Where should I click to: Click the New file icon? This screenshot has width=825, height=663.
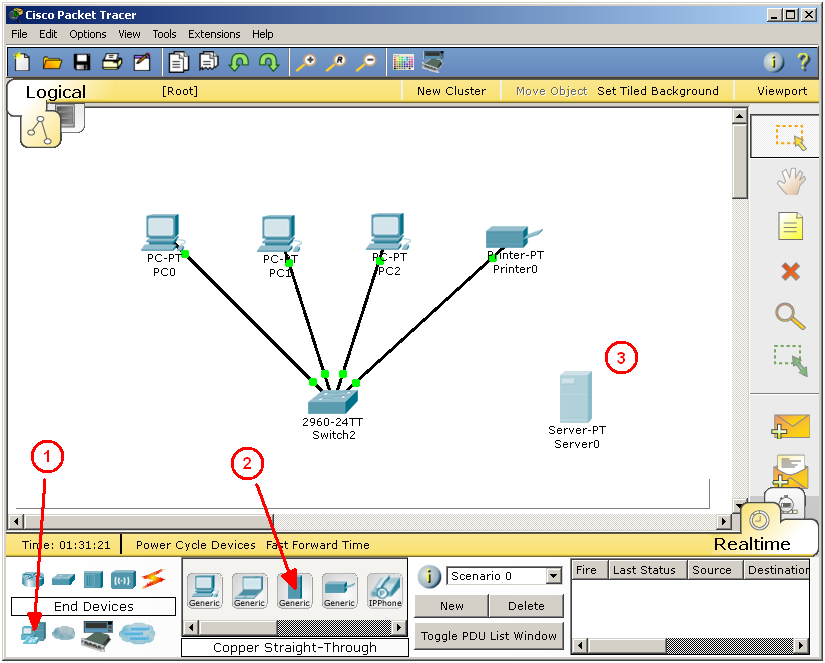coord(22,62)
